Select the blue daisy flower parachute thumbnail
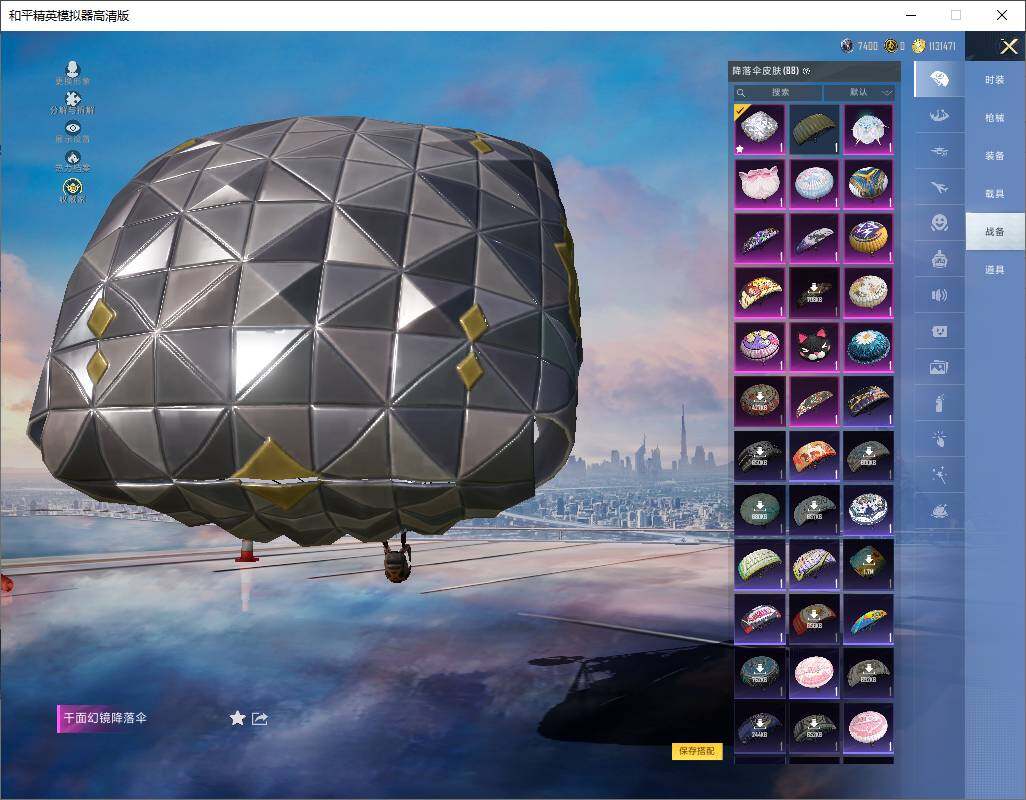Image resolution: width=1026 pixels, height=800 pixels. (868, 347)
